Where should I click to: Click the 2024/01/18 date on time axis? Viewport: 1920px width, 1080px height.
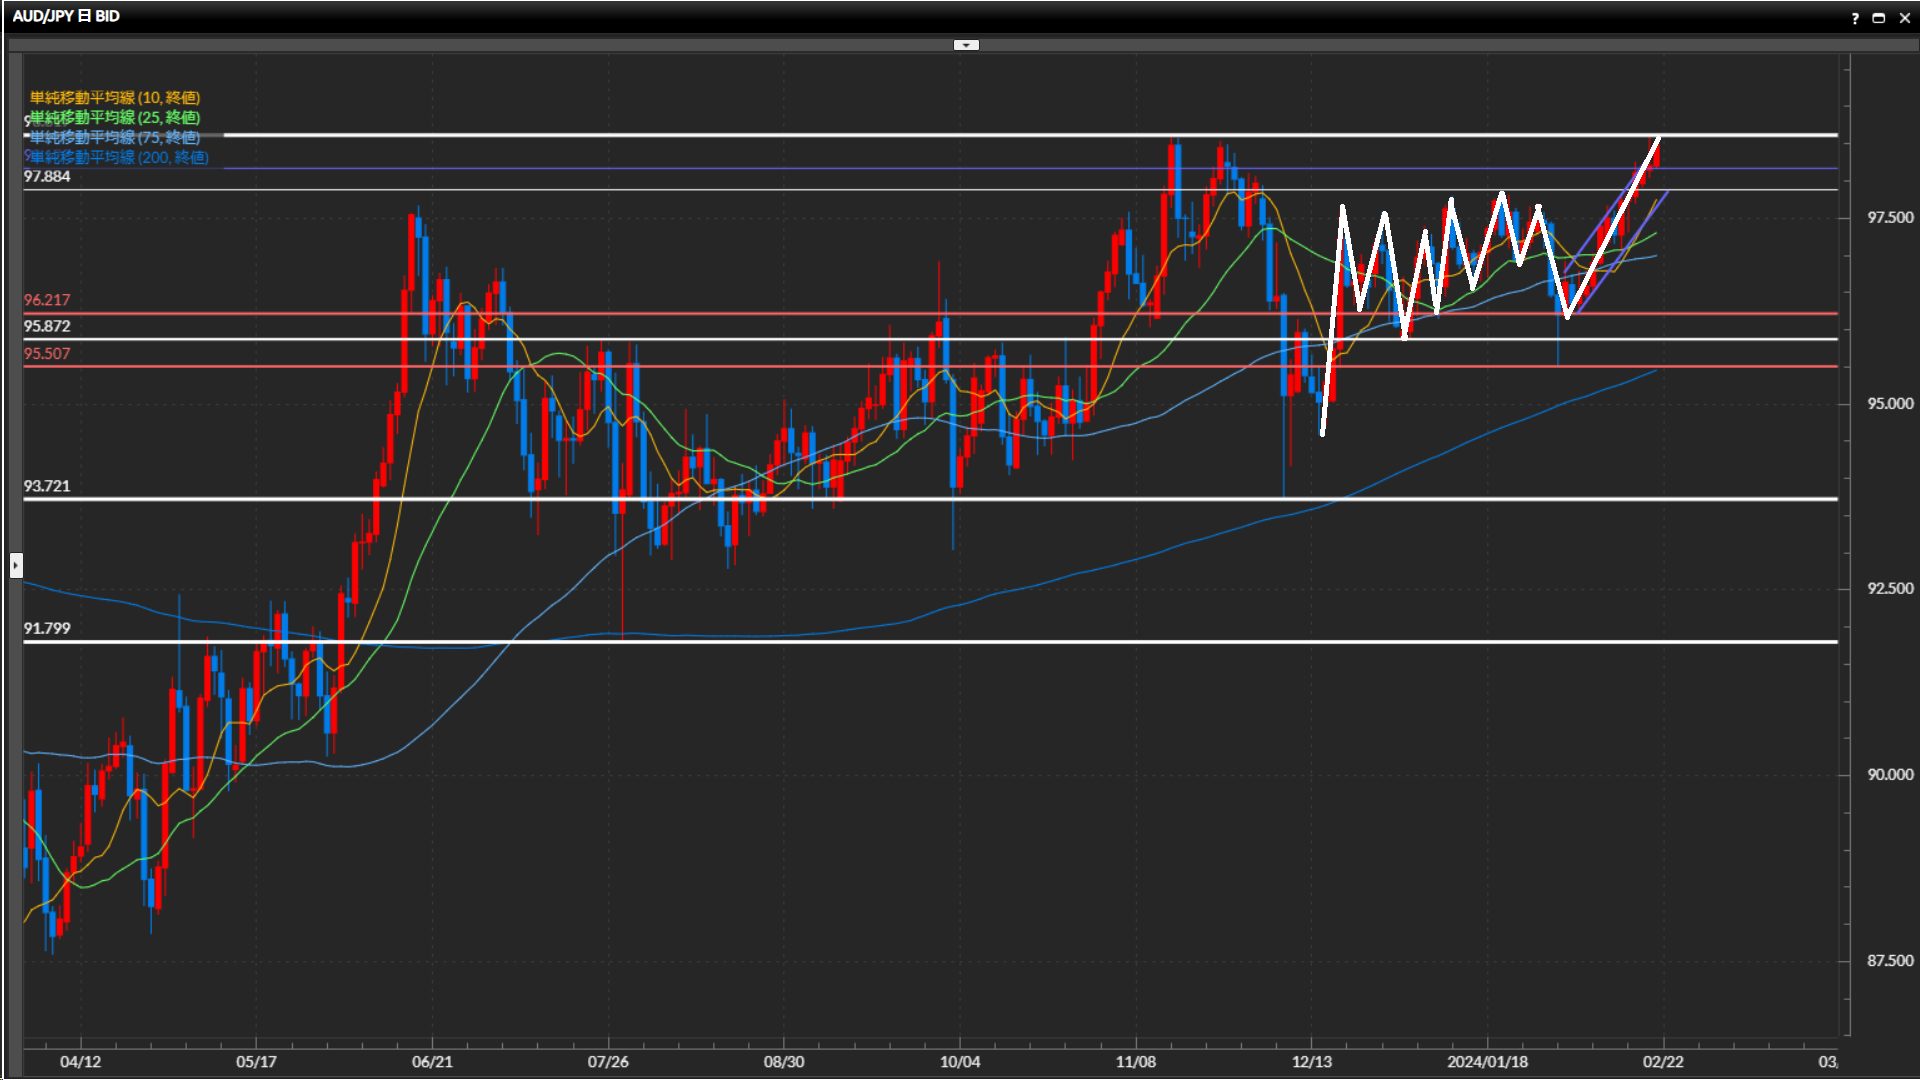(1487, 1061)
